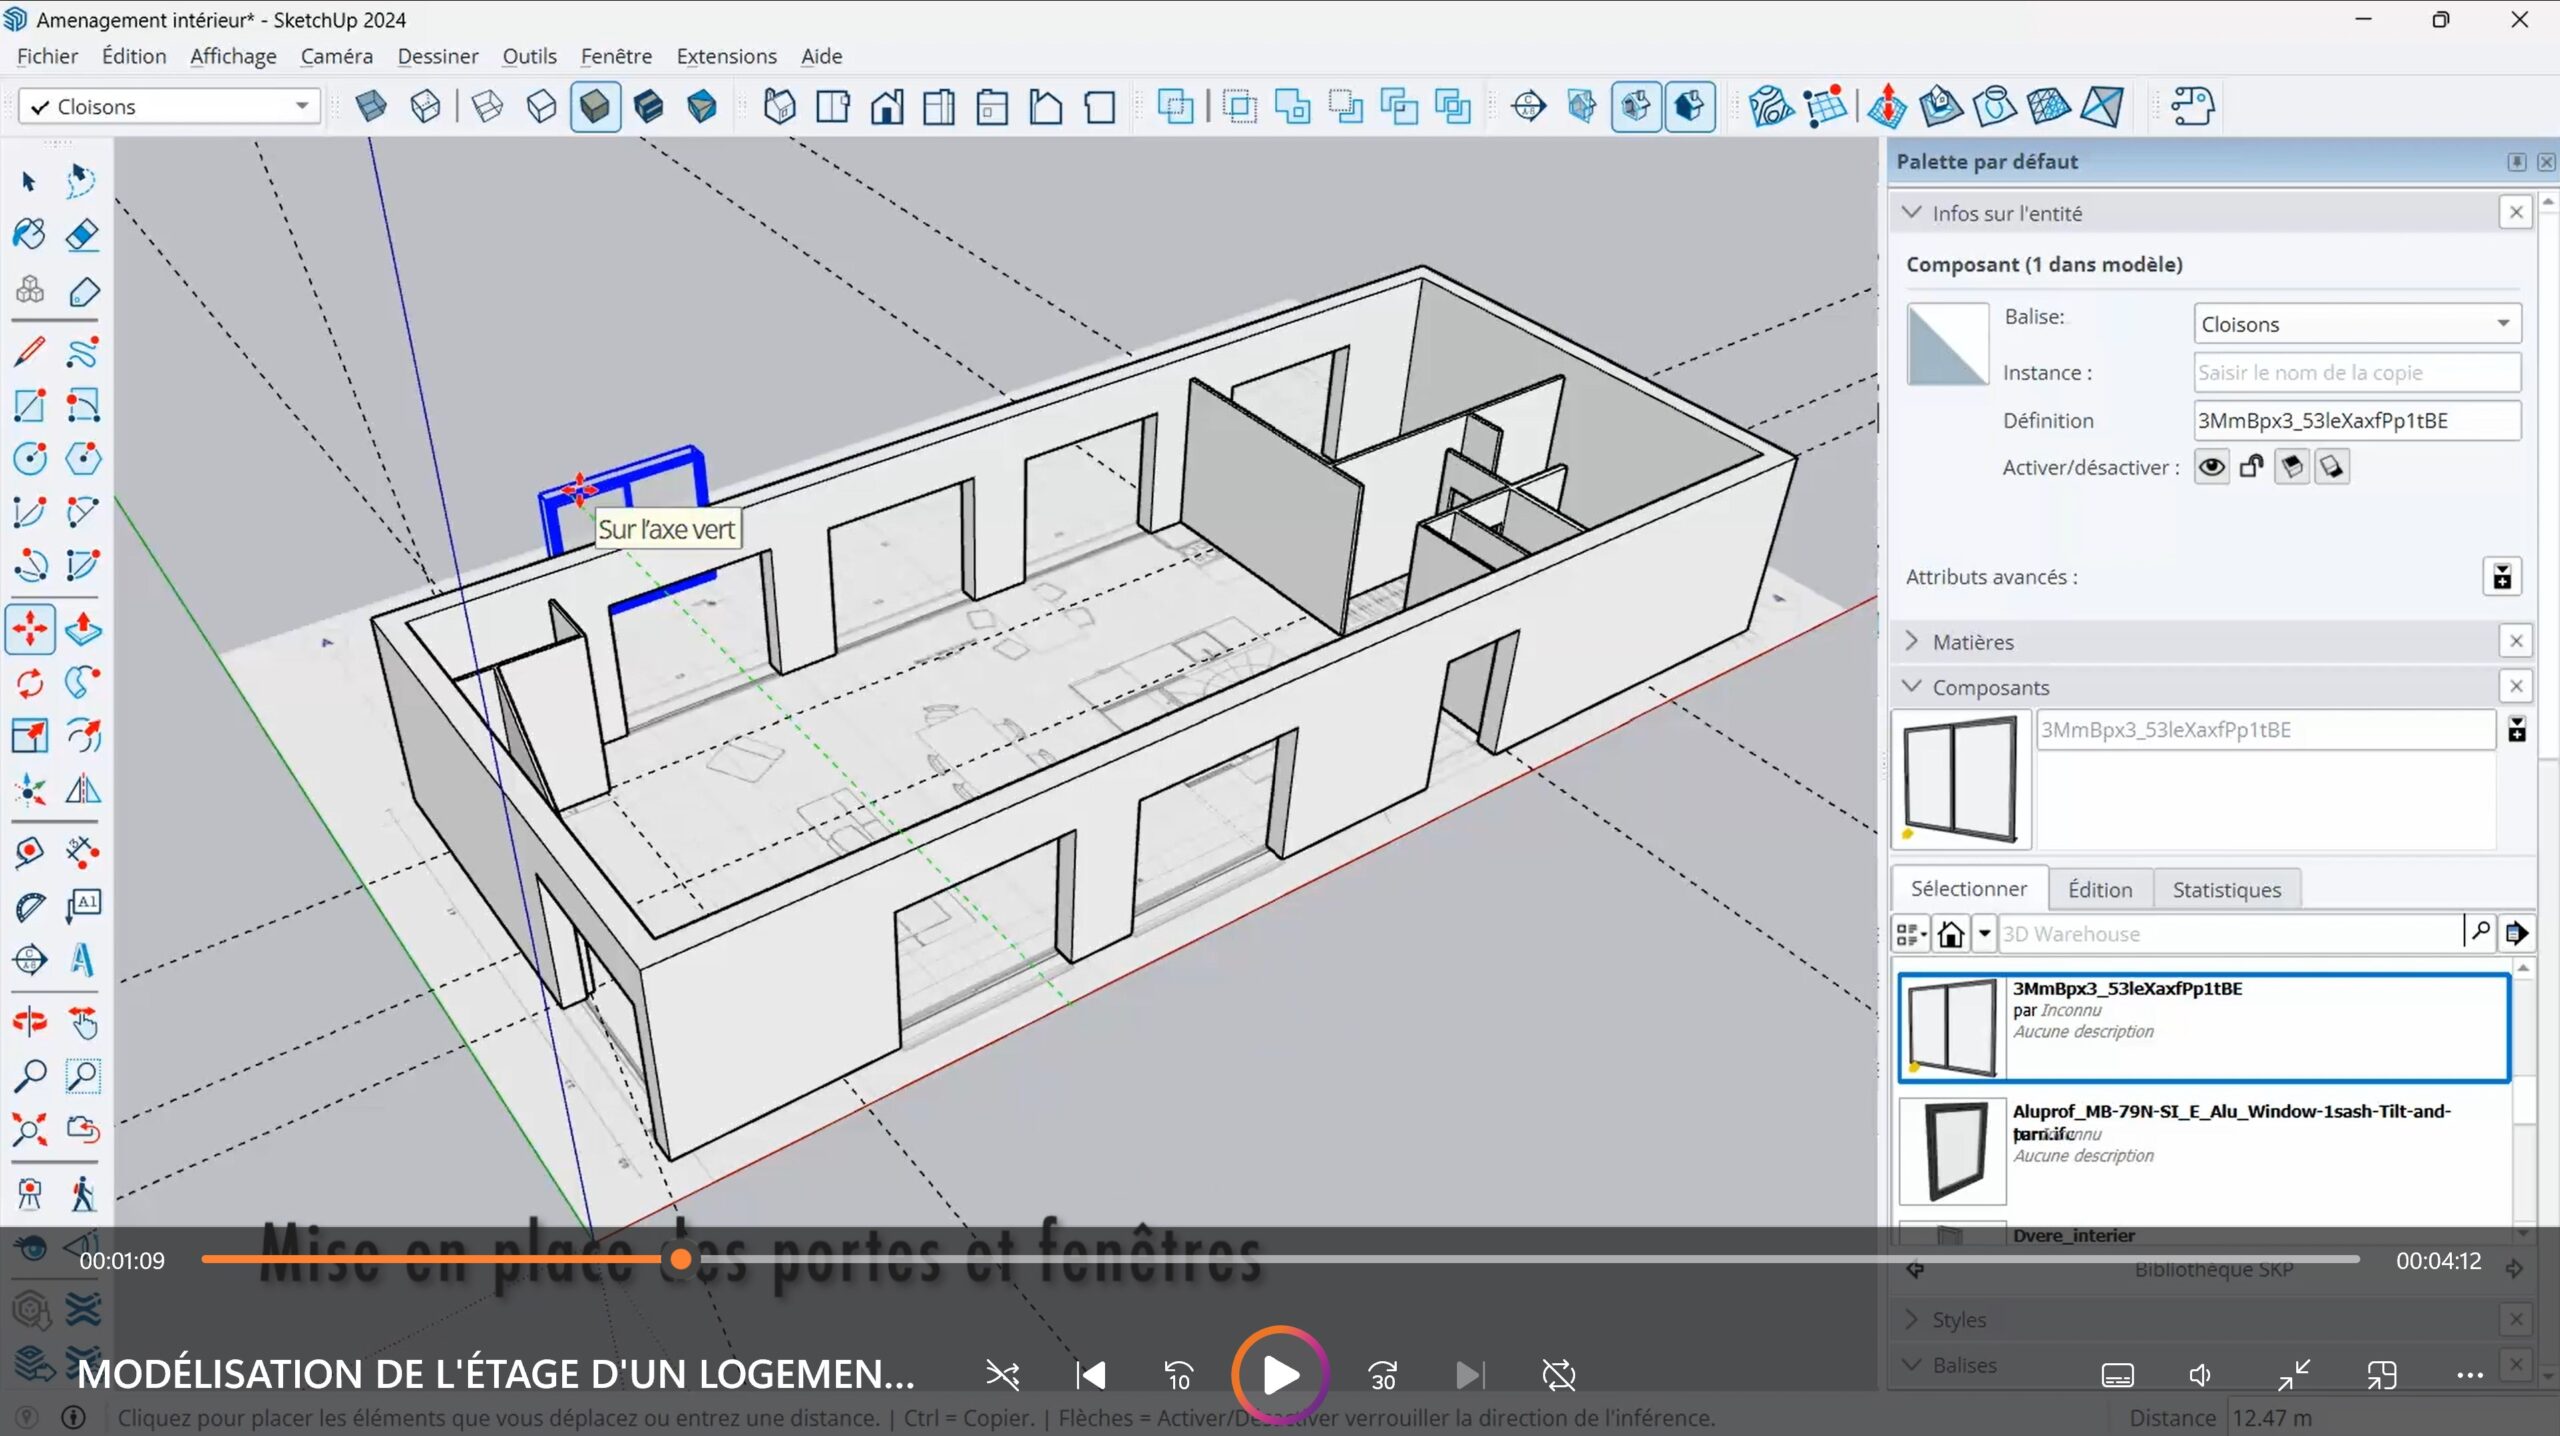This screenshot has width=2560, height=1436.
Task: Click In Model home button
Action: pos(1950,934)
